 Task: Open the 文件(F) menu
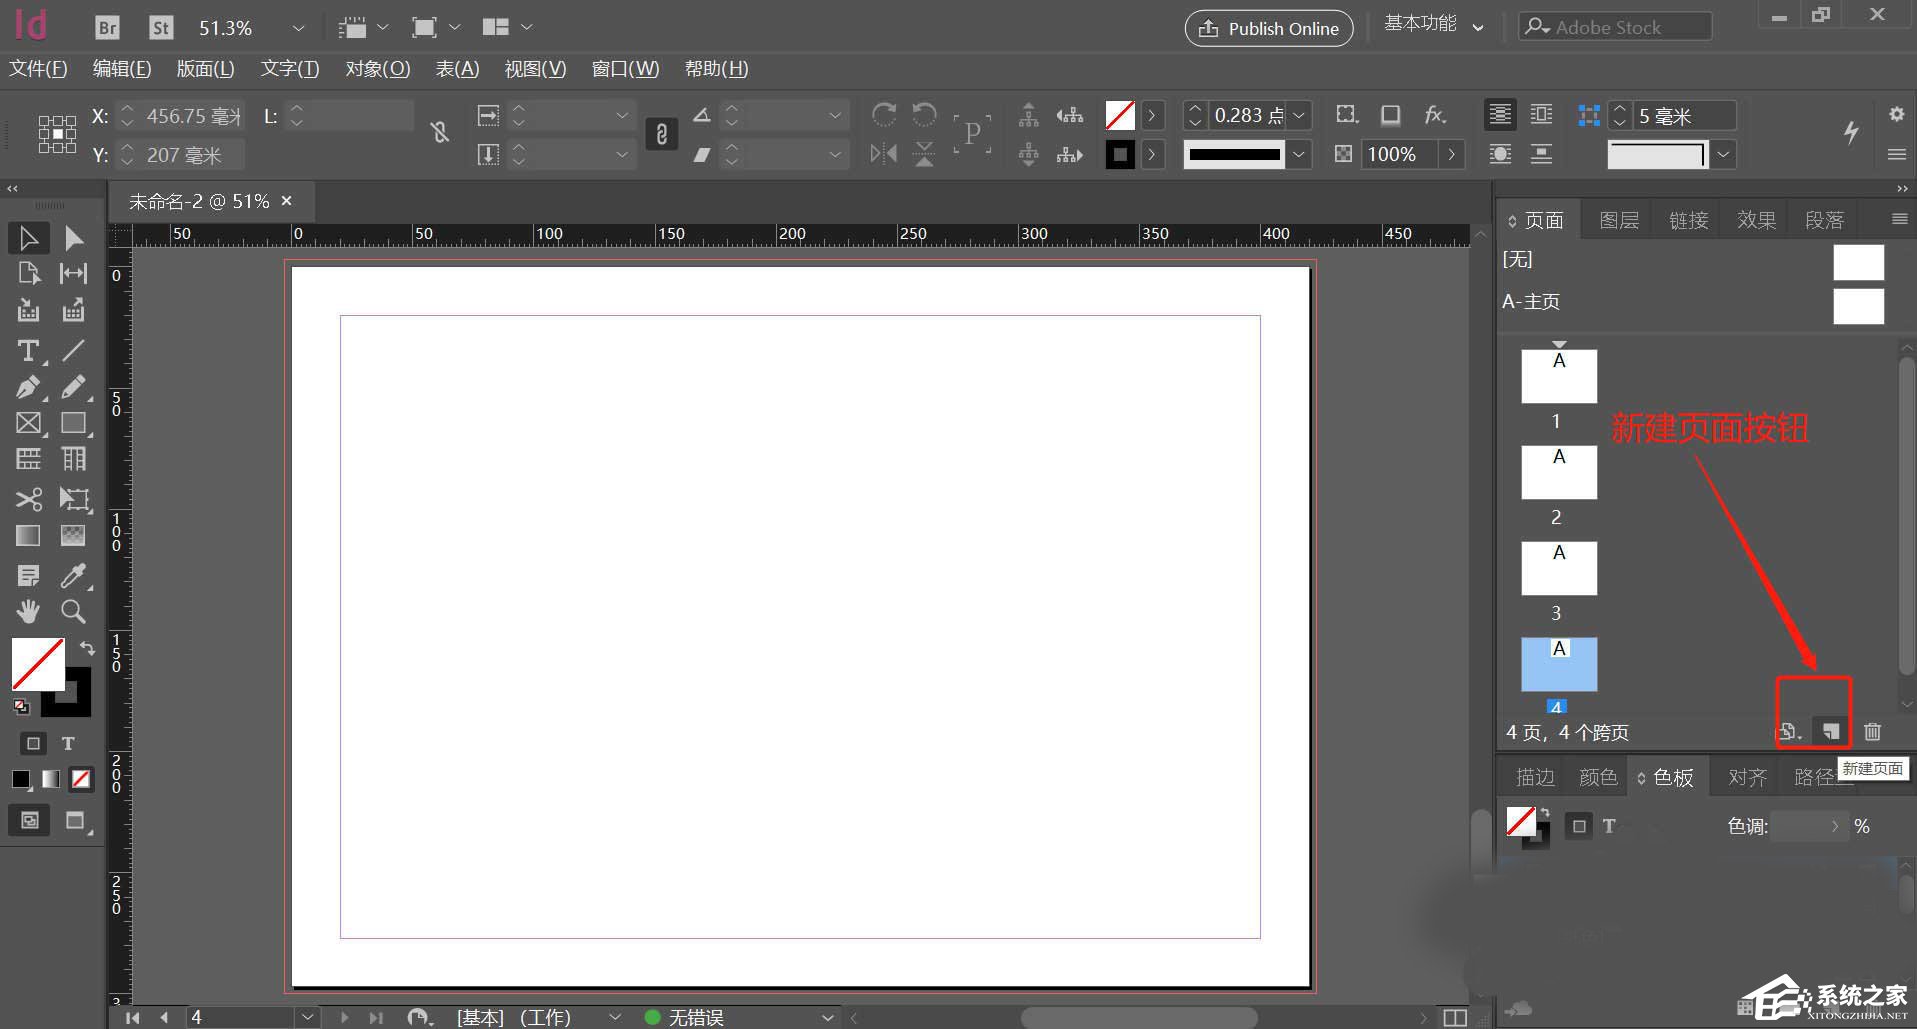[38, 69]
